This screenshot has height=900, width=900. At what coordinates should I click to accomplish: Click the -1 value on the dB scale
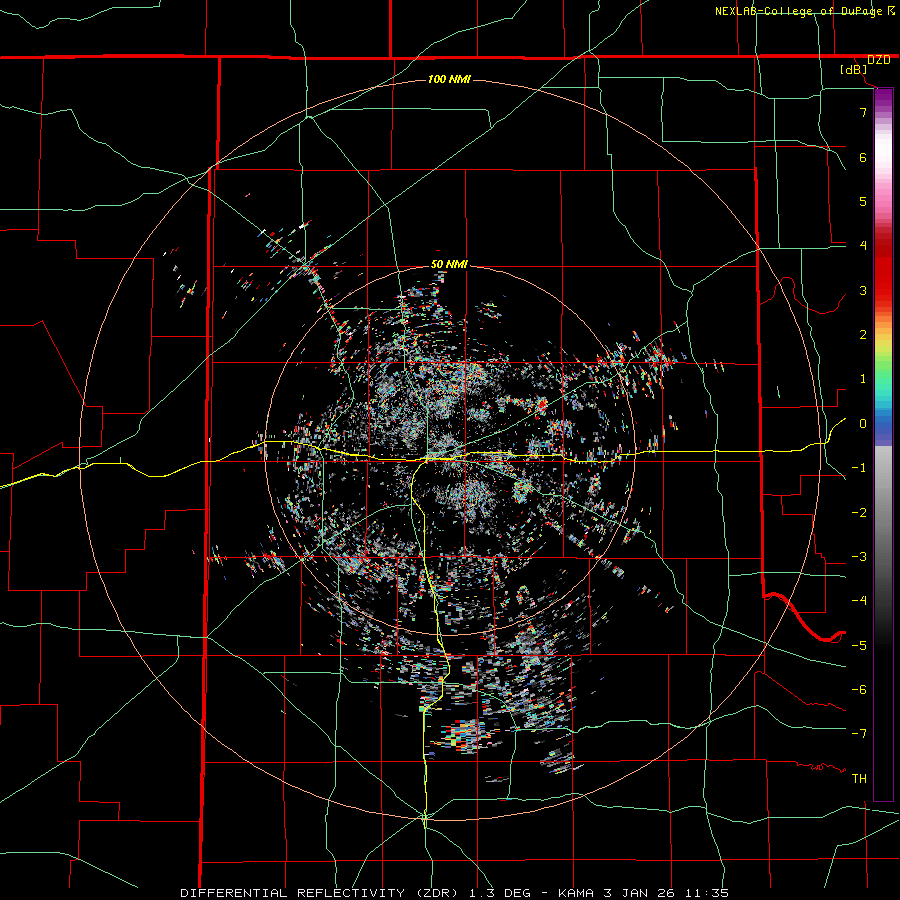(x=859, y=468)
